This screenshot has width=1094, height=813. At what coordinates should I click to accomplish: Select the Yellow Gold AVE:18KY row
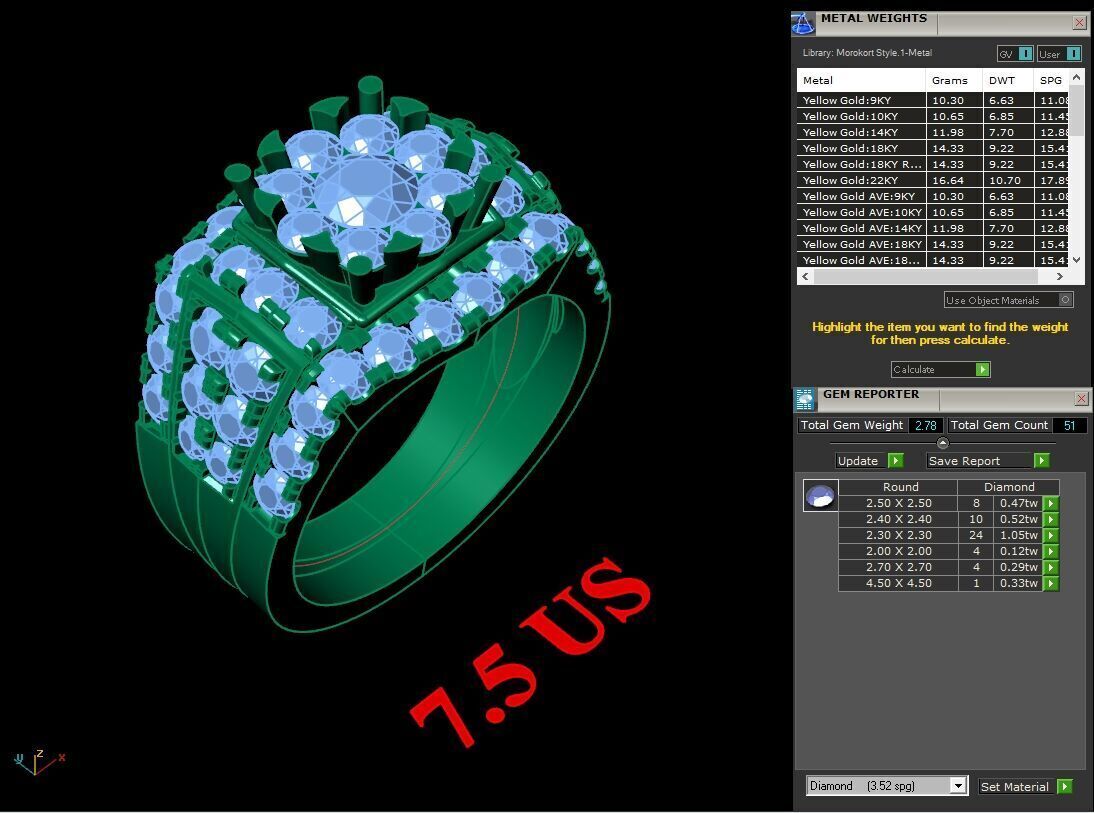[932, 245]
